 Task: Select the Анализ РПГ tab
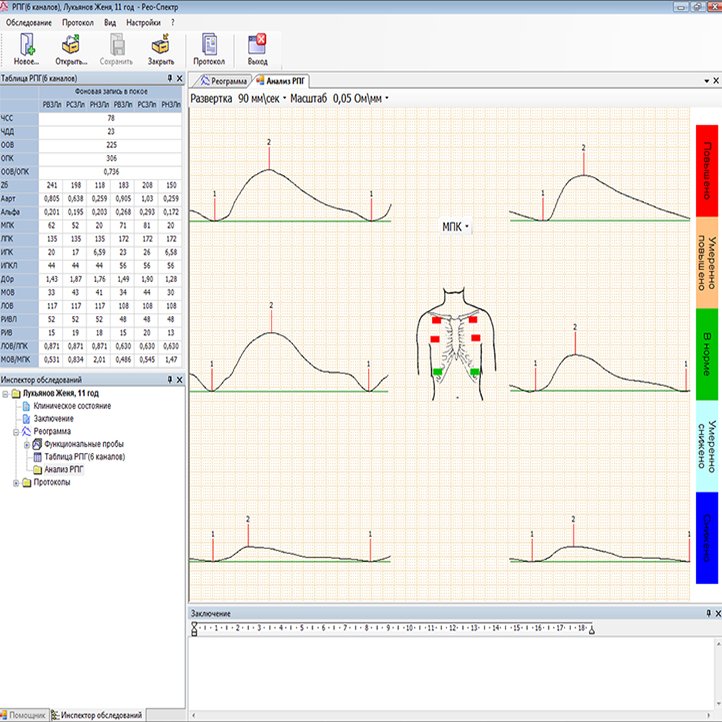(x=281, y=81)
